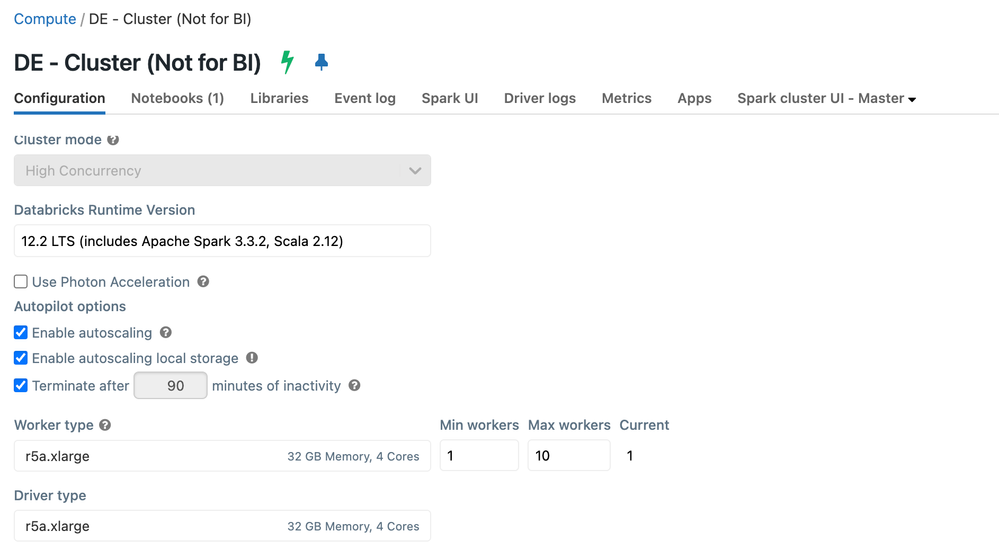Uncheck the Enable autoscaling checkbox

(21, 332)
